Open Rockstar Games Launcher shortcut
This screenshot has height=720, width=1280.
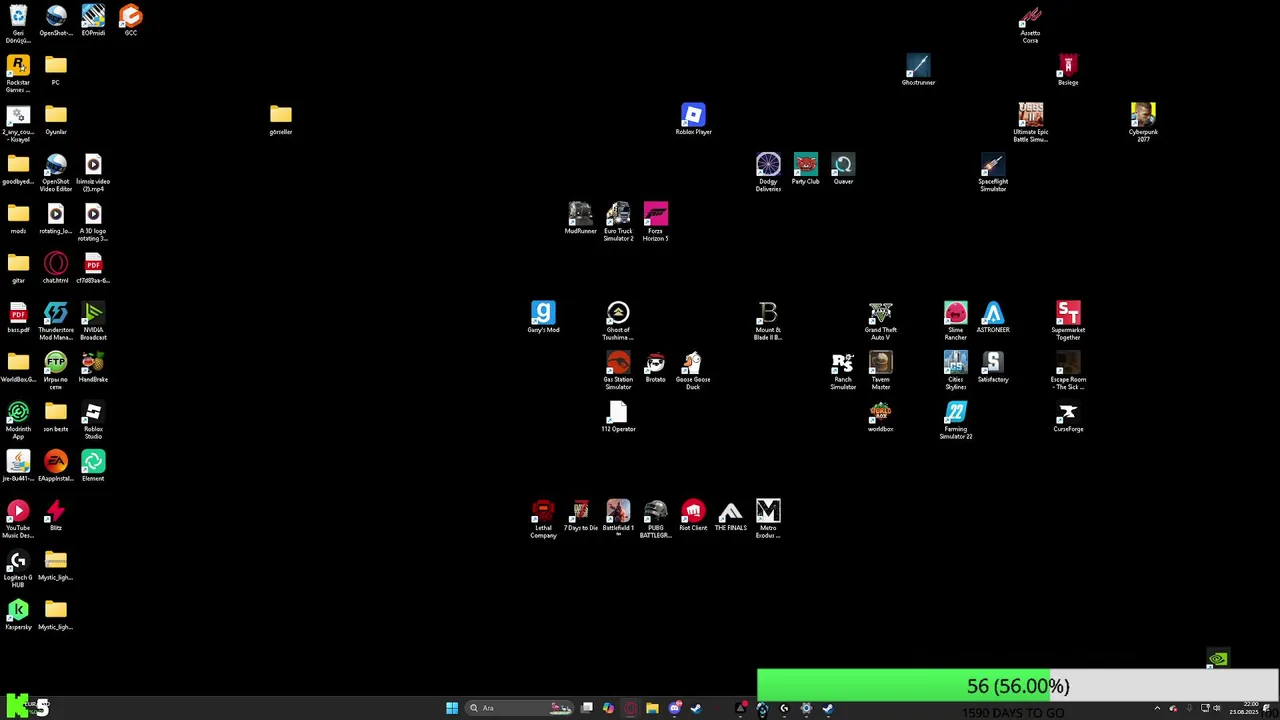tap(18, 73)
